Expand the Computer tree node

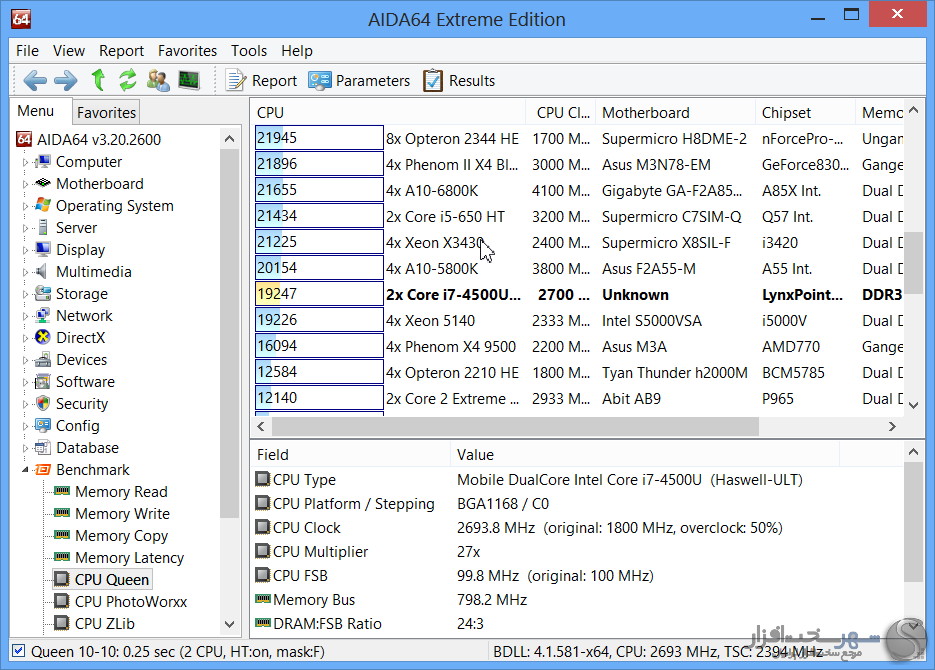[26, 162]
